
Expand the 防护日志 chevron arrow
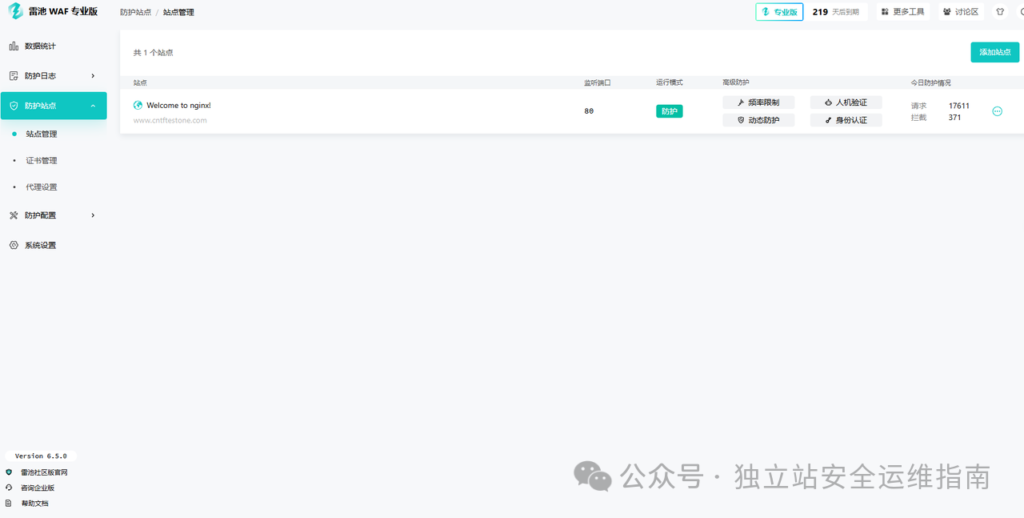pos(93,76)
